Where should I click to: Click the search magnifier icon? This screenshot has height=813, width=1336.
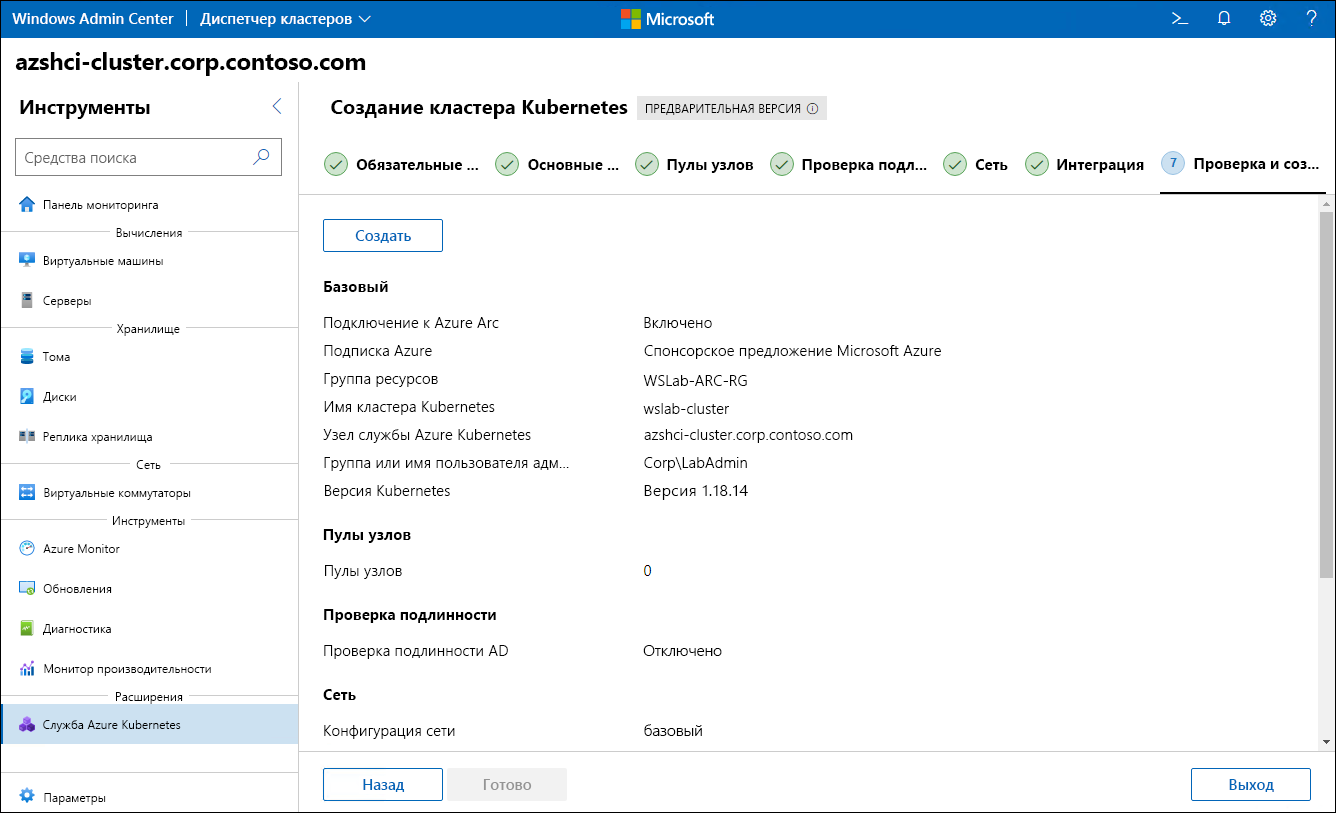(261, 157)
